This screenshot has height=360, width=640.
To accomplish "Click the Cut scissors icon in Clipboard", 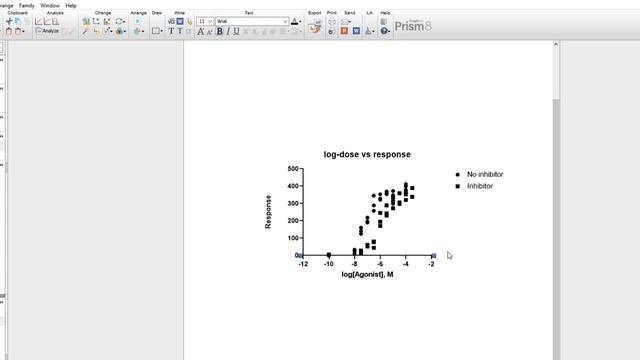I will pos(9,21).
